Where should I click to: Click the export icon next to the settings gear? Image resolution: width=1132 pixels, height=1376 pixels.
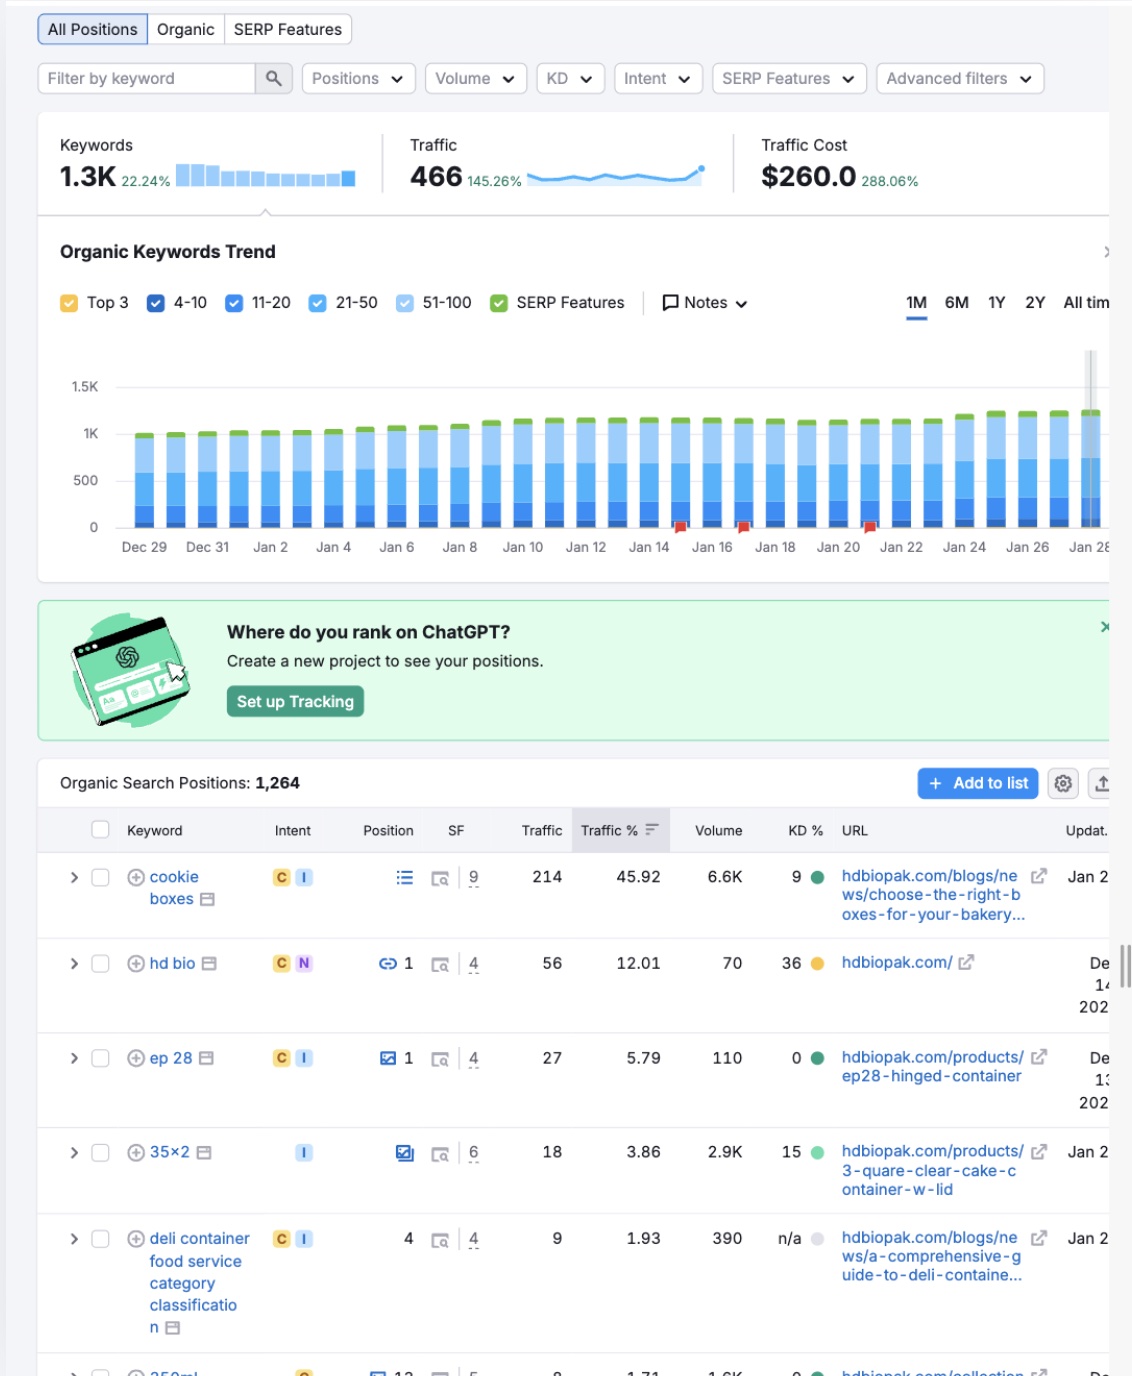pos(1104,784)
